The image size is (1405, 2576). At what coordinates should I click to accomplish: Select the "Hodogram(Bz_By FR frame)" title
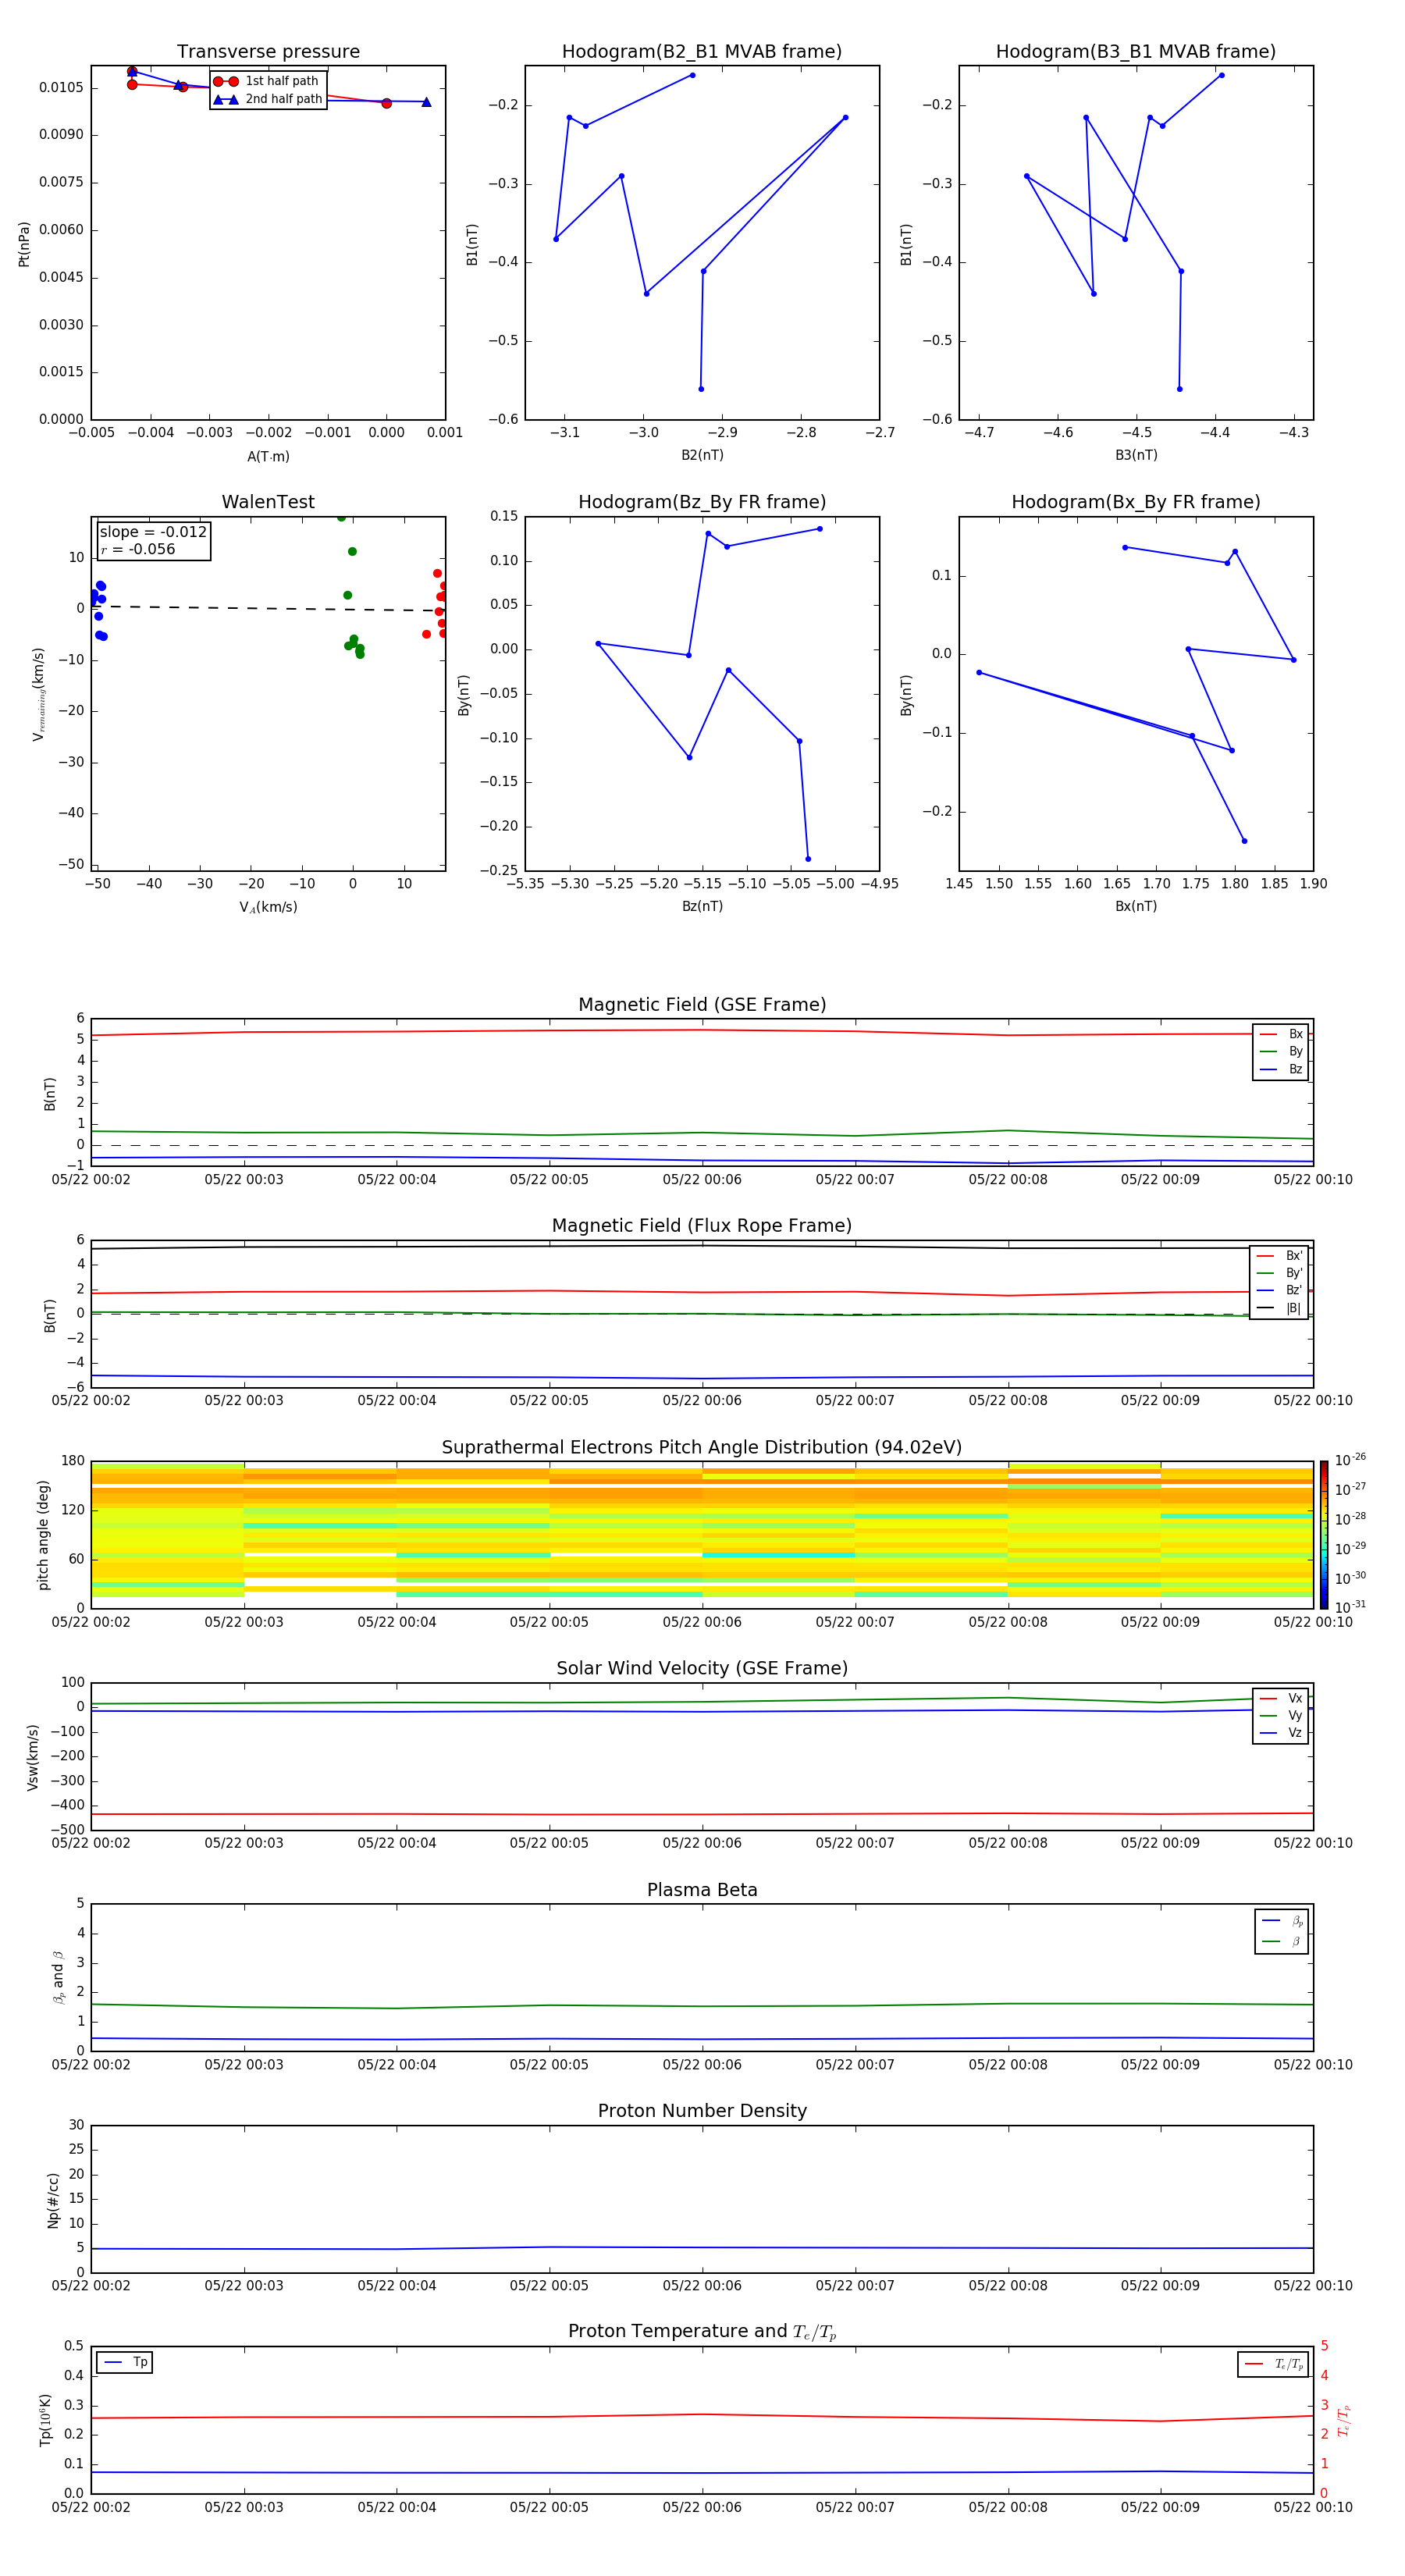tap(702, 502)
